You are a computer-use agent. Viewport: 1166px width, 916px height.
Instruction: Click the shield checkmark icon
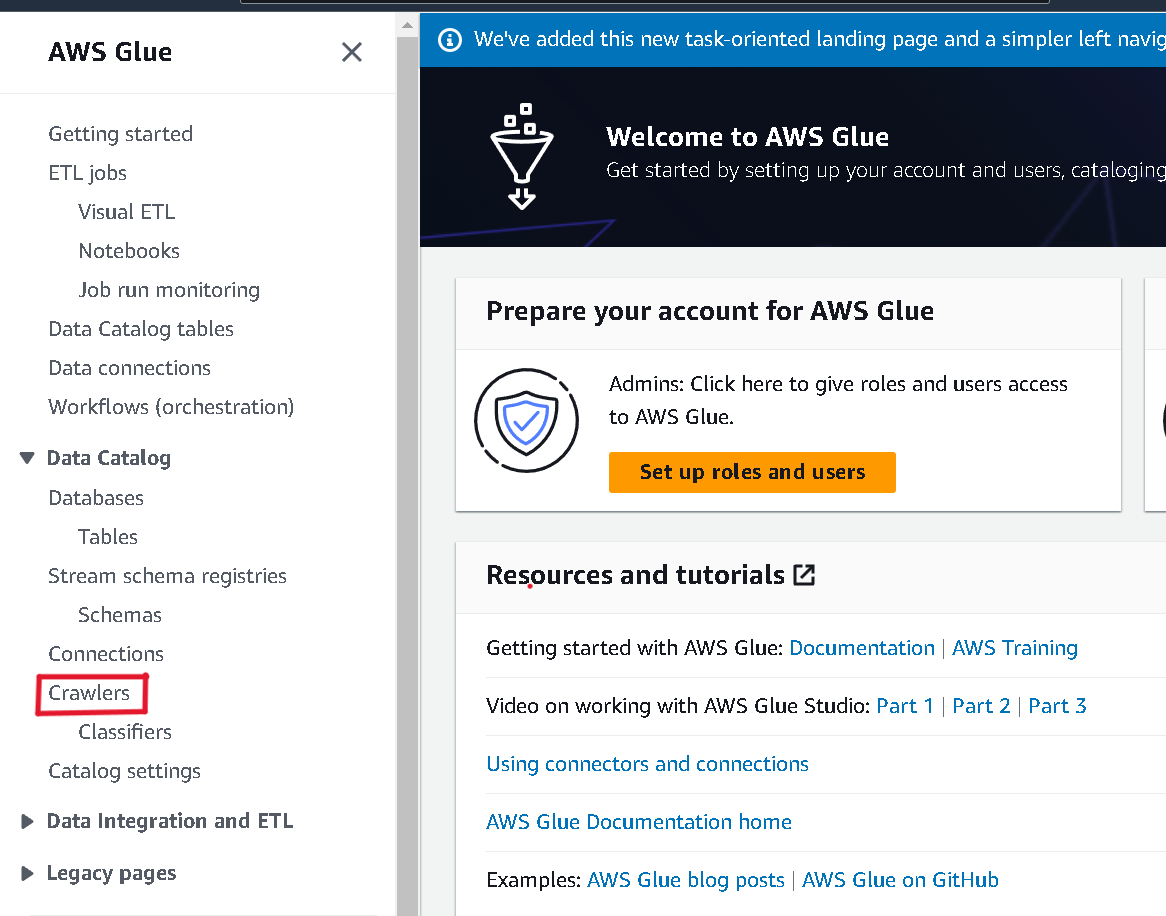tap(526, 421)
